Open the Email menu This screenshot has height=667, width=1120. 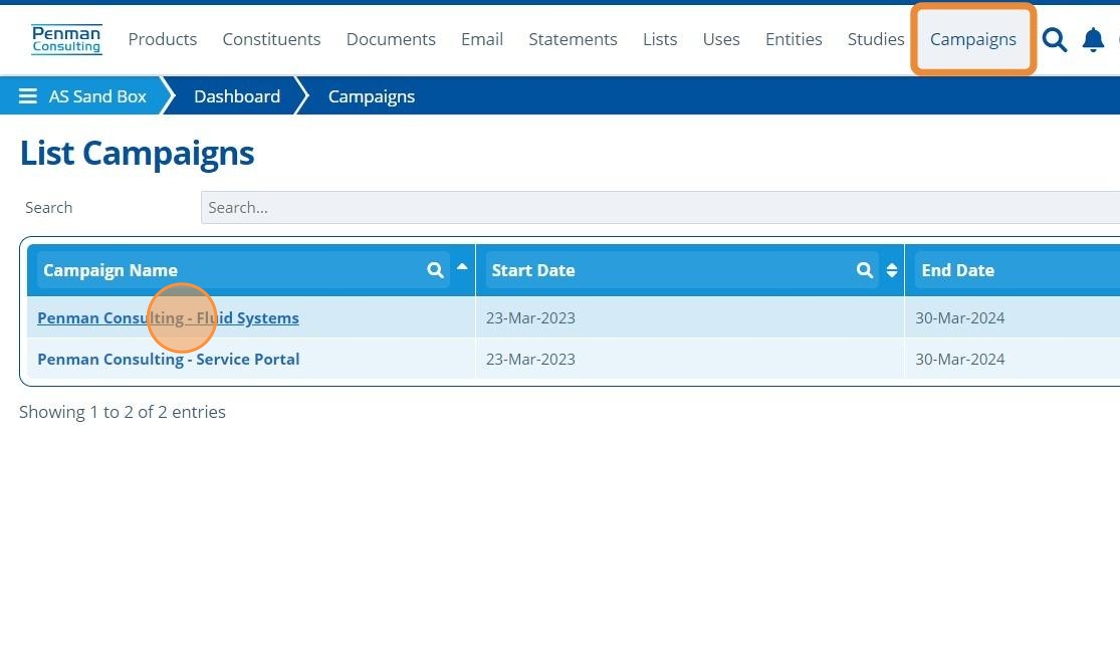click(482, 39)
